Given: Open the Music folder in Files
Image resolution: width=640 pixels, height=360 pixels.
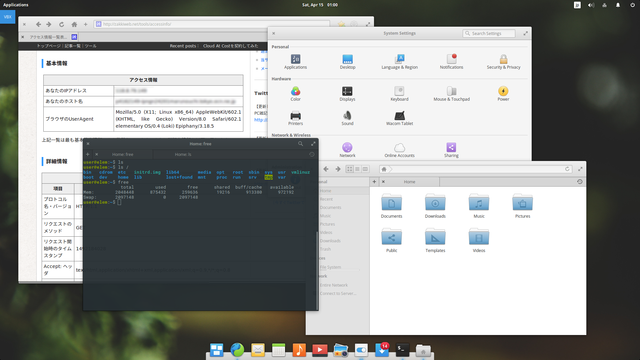Looking at the screenshot, I should click(479, 206).
